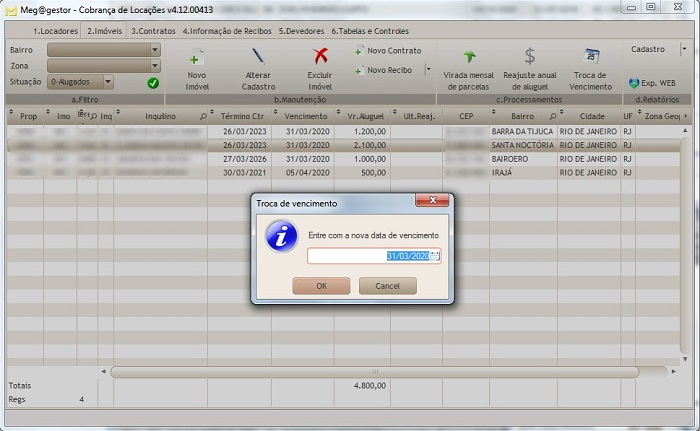Click the info icon in dialog
Image resolution: width=700 pixels, height=431 pixels.
point(281,236)
